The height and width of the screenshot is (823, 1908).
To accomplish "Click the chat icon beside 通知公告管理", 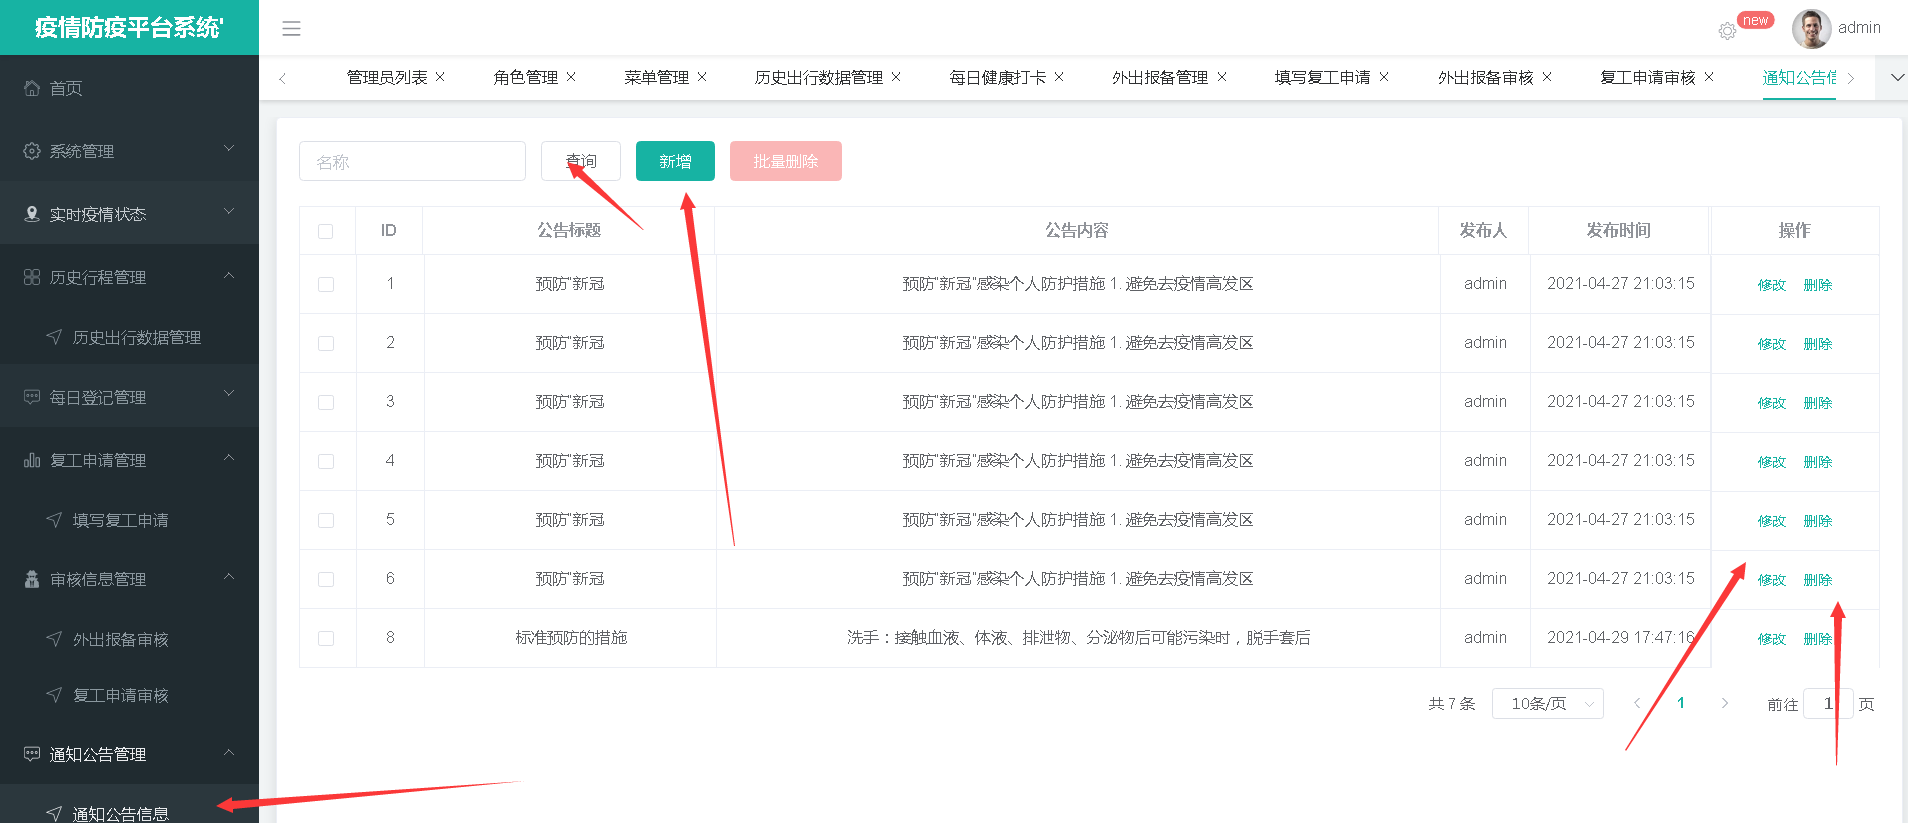I will pyautogui.click(x=32, y=754).
